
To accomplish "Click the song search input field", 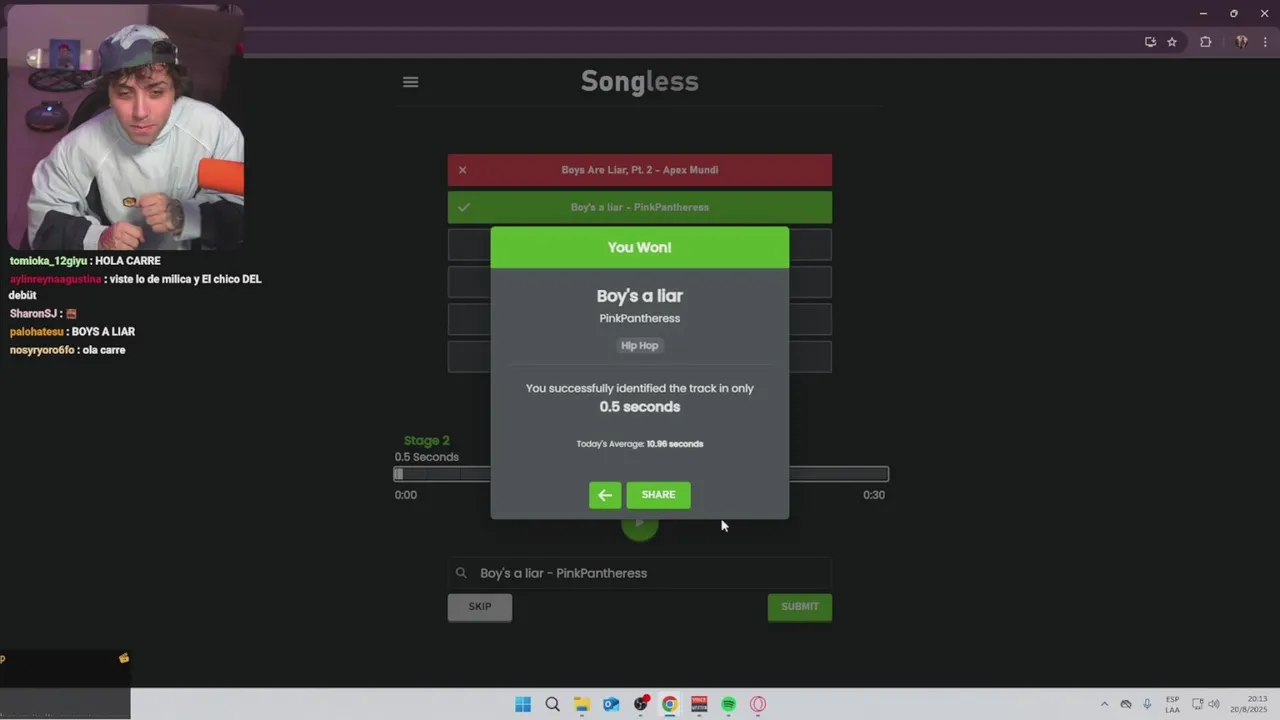I will point(640,573).
